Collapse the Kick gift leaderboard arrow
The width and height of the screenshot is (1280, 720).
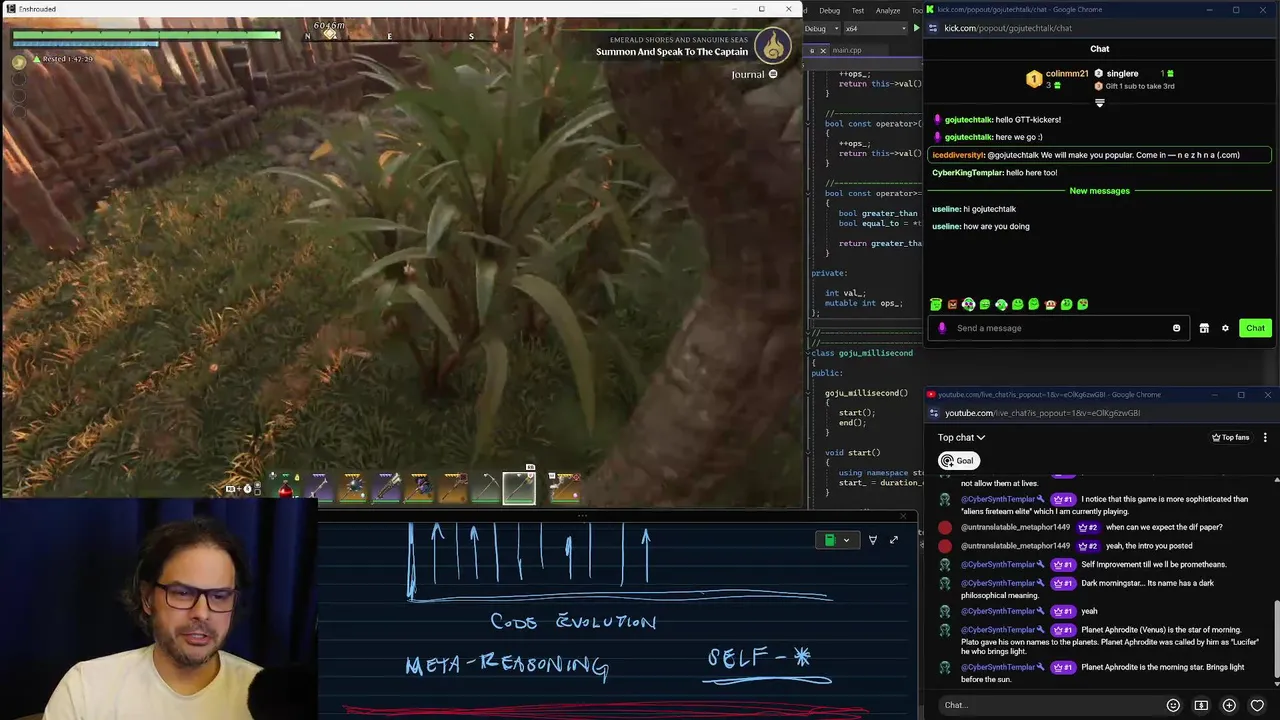click(1099, 102)
